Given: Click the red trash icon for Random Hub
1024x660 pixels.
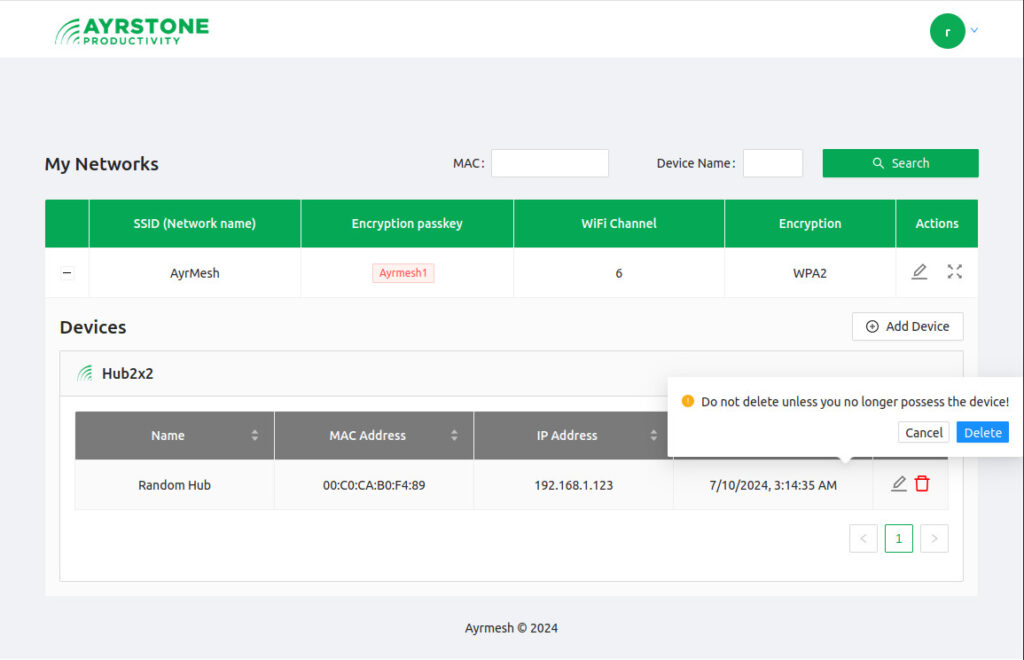Looking at the screenshot, I should 922,484.
